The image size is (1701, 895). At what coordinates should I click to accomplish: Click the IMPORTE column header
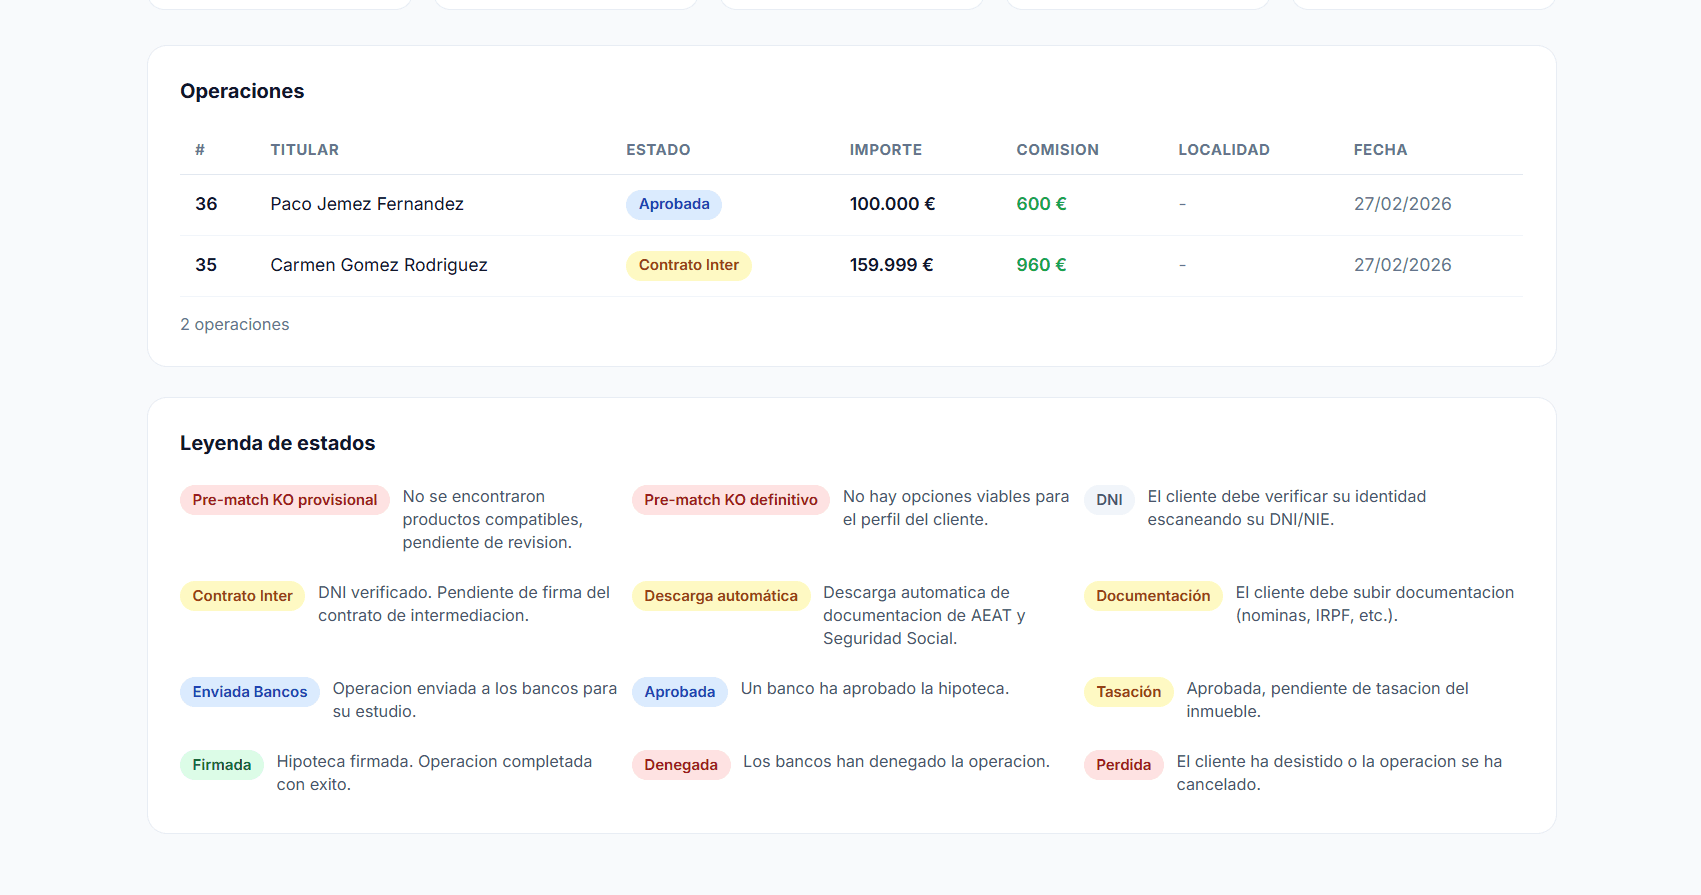click(886, 150)
